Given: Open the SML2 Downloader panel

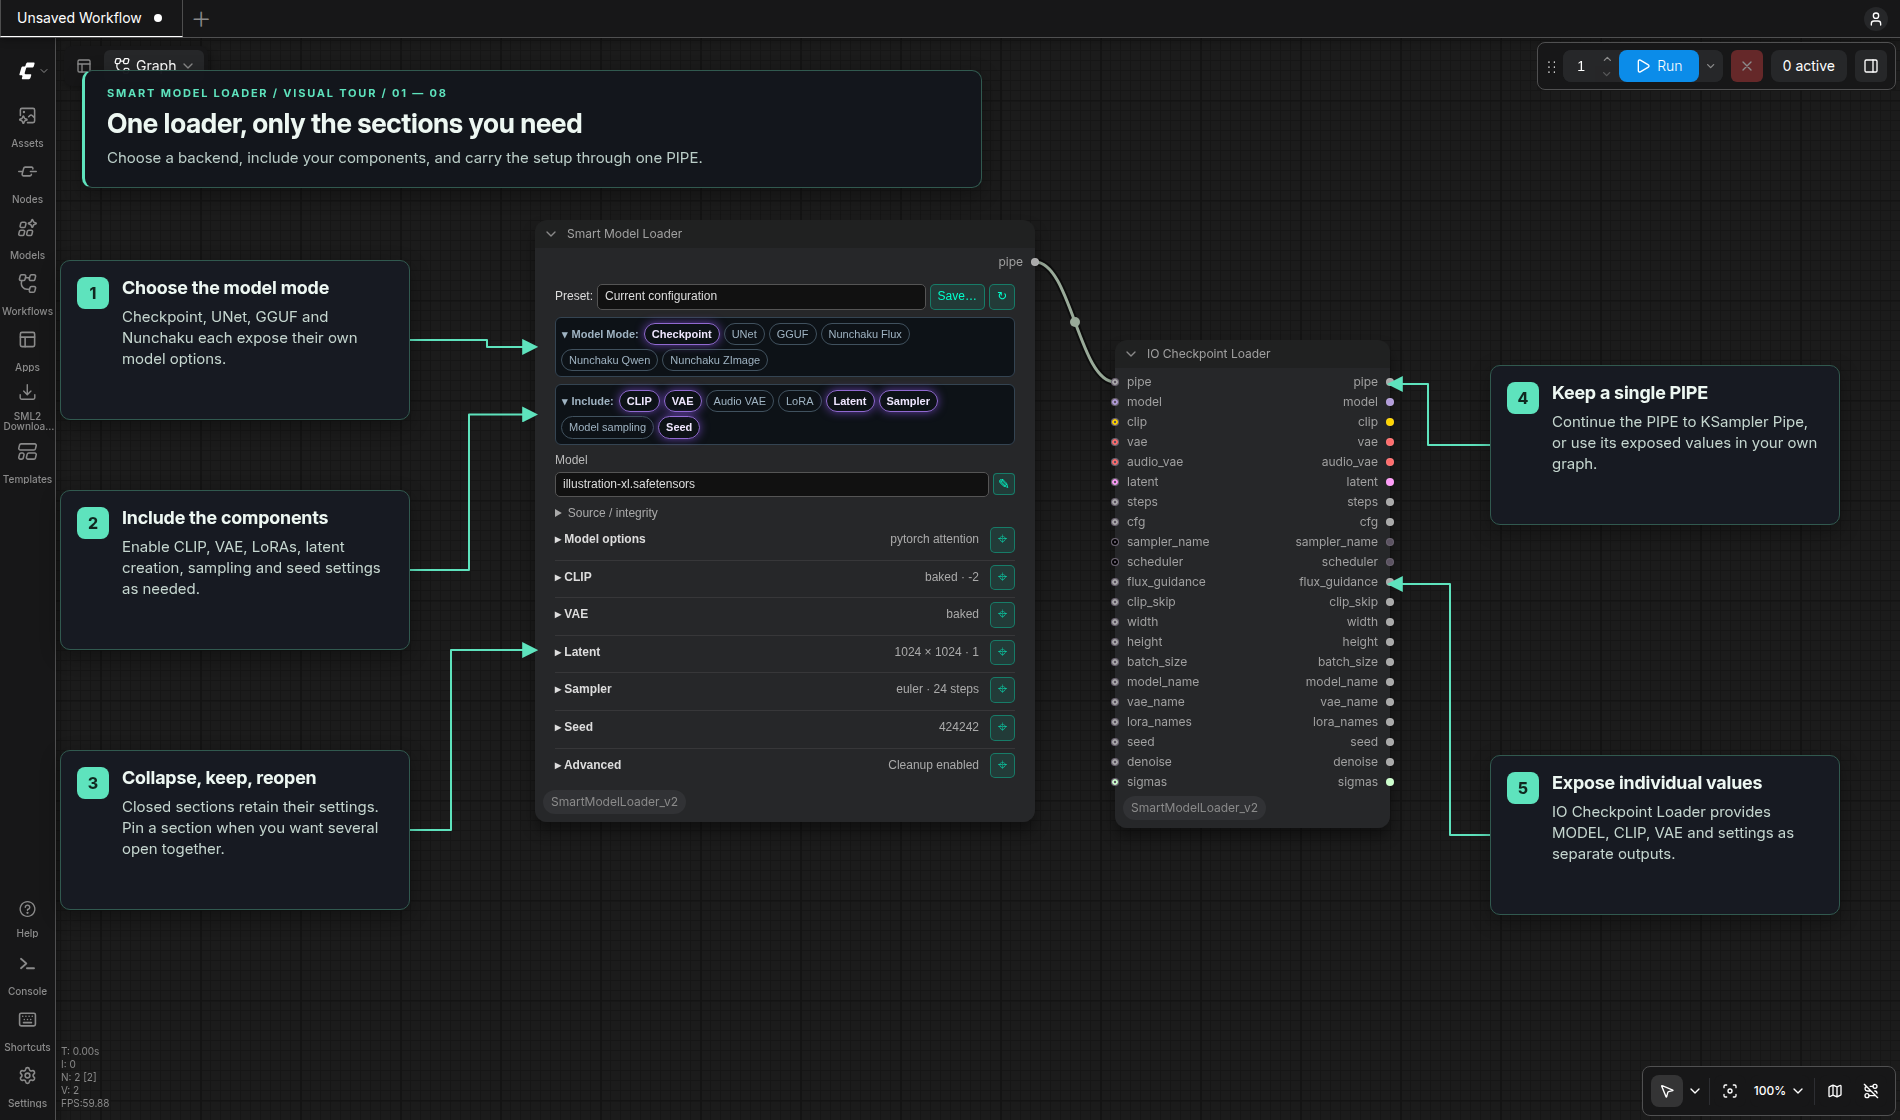Looking at the screenshot, I should click(27, 407).
